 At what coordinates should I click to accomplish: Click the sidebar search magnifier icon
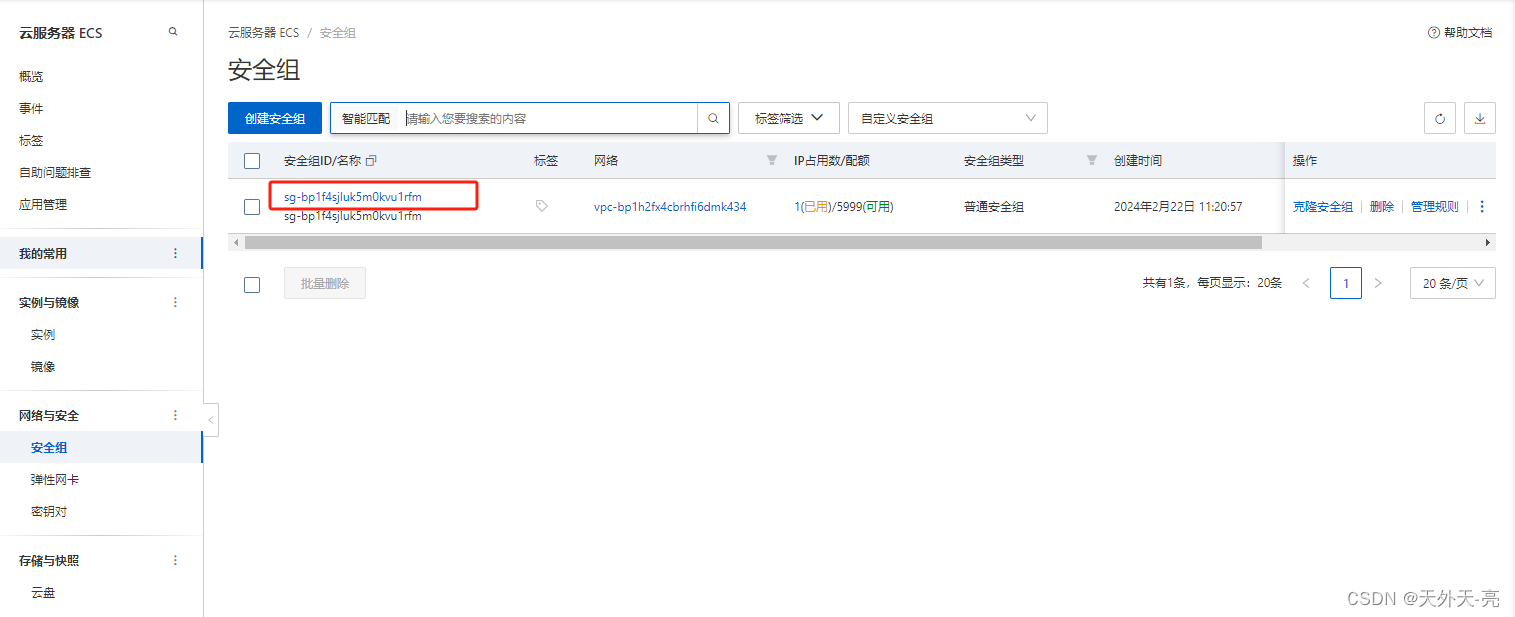pos(173,32)
